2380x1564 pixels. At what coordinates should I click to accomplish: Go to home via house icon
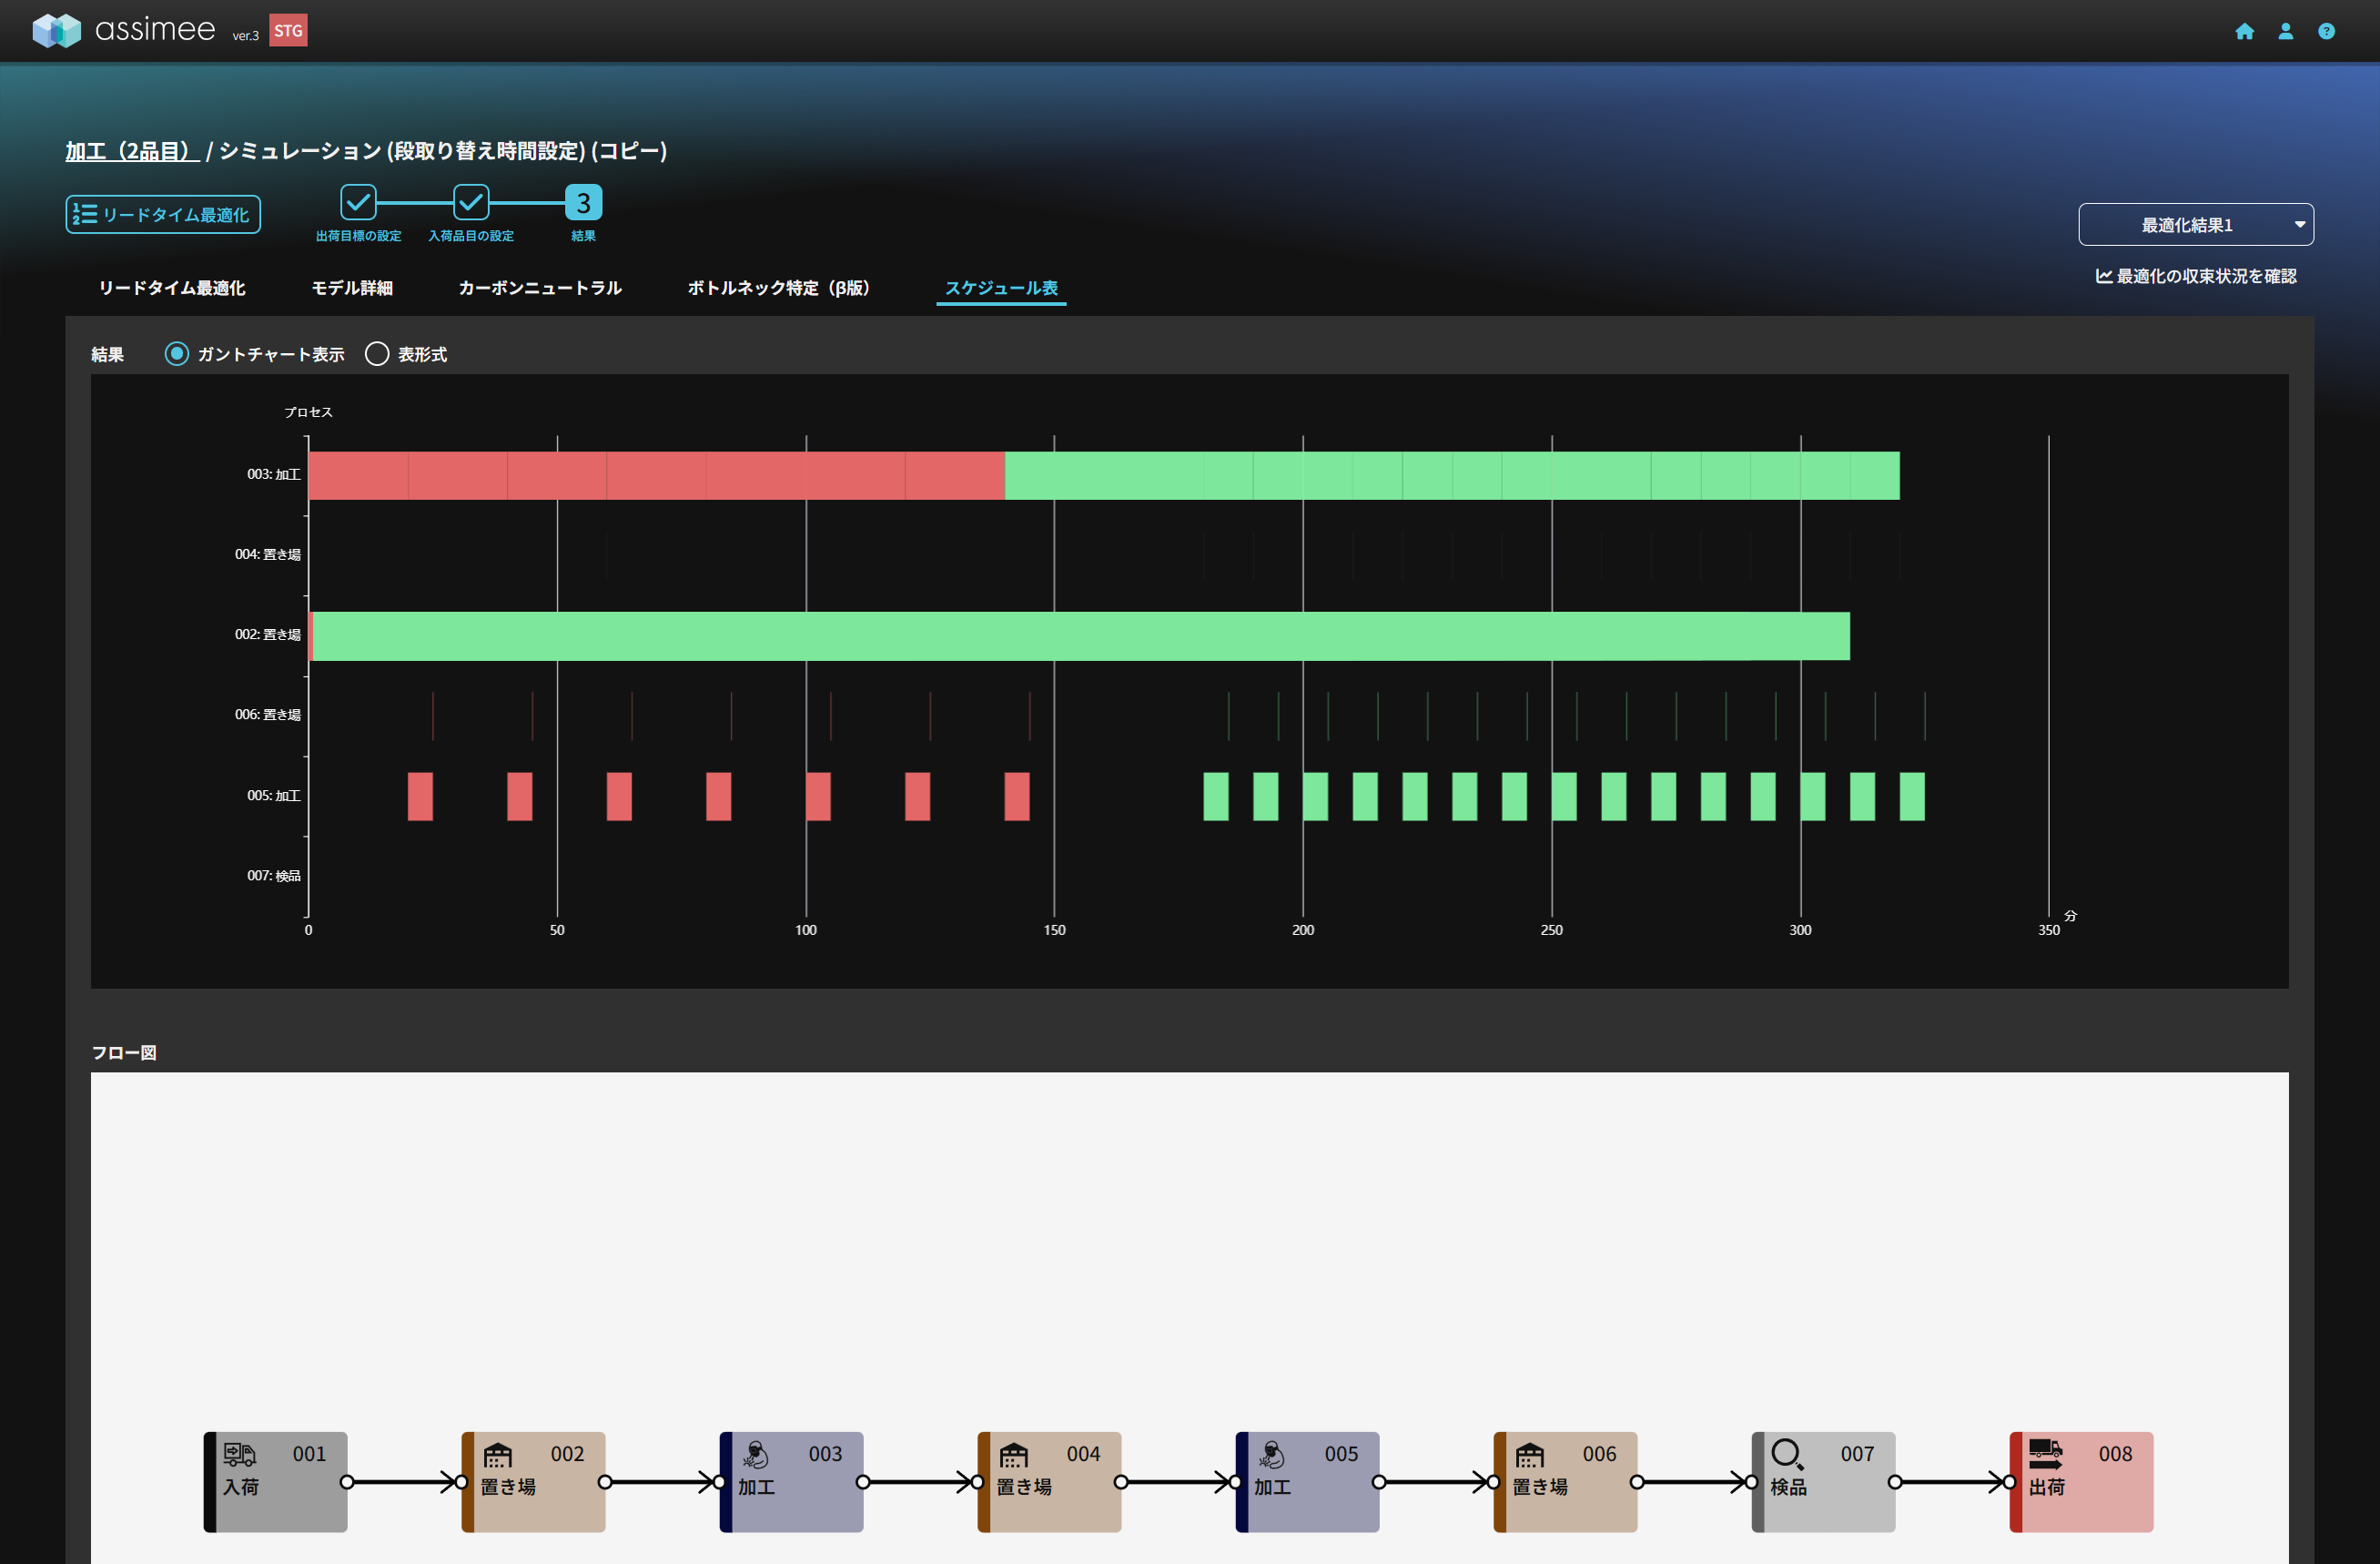(2245, 31)
